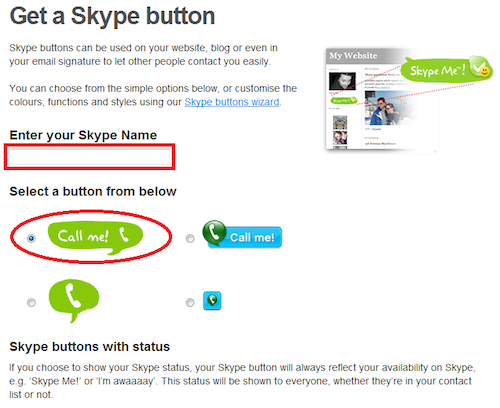Select radio for small blue phone icon
This screenshot has height=408, width=500.
(x=190, y=302)
